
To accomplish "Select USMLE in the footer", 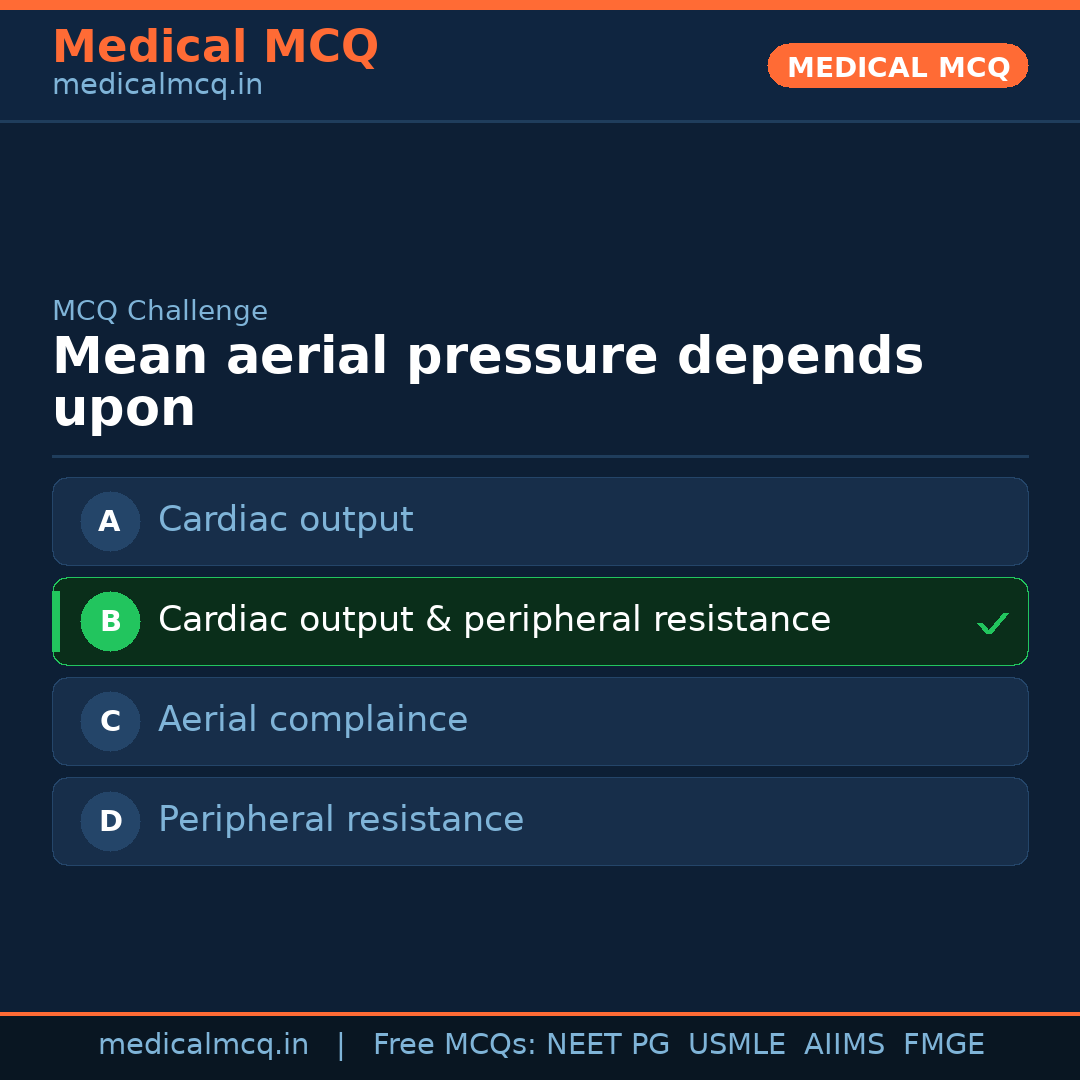I will click(736, 1045).
